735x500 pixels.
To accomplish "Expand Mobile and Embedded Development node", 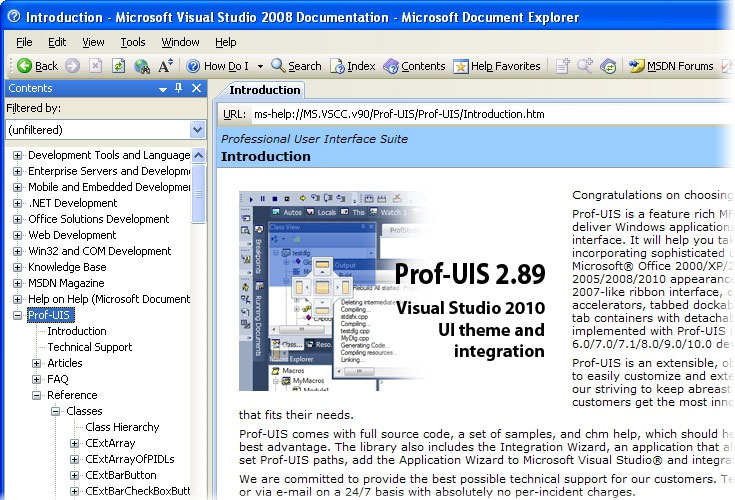I will pos(17,187).
